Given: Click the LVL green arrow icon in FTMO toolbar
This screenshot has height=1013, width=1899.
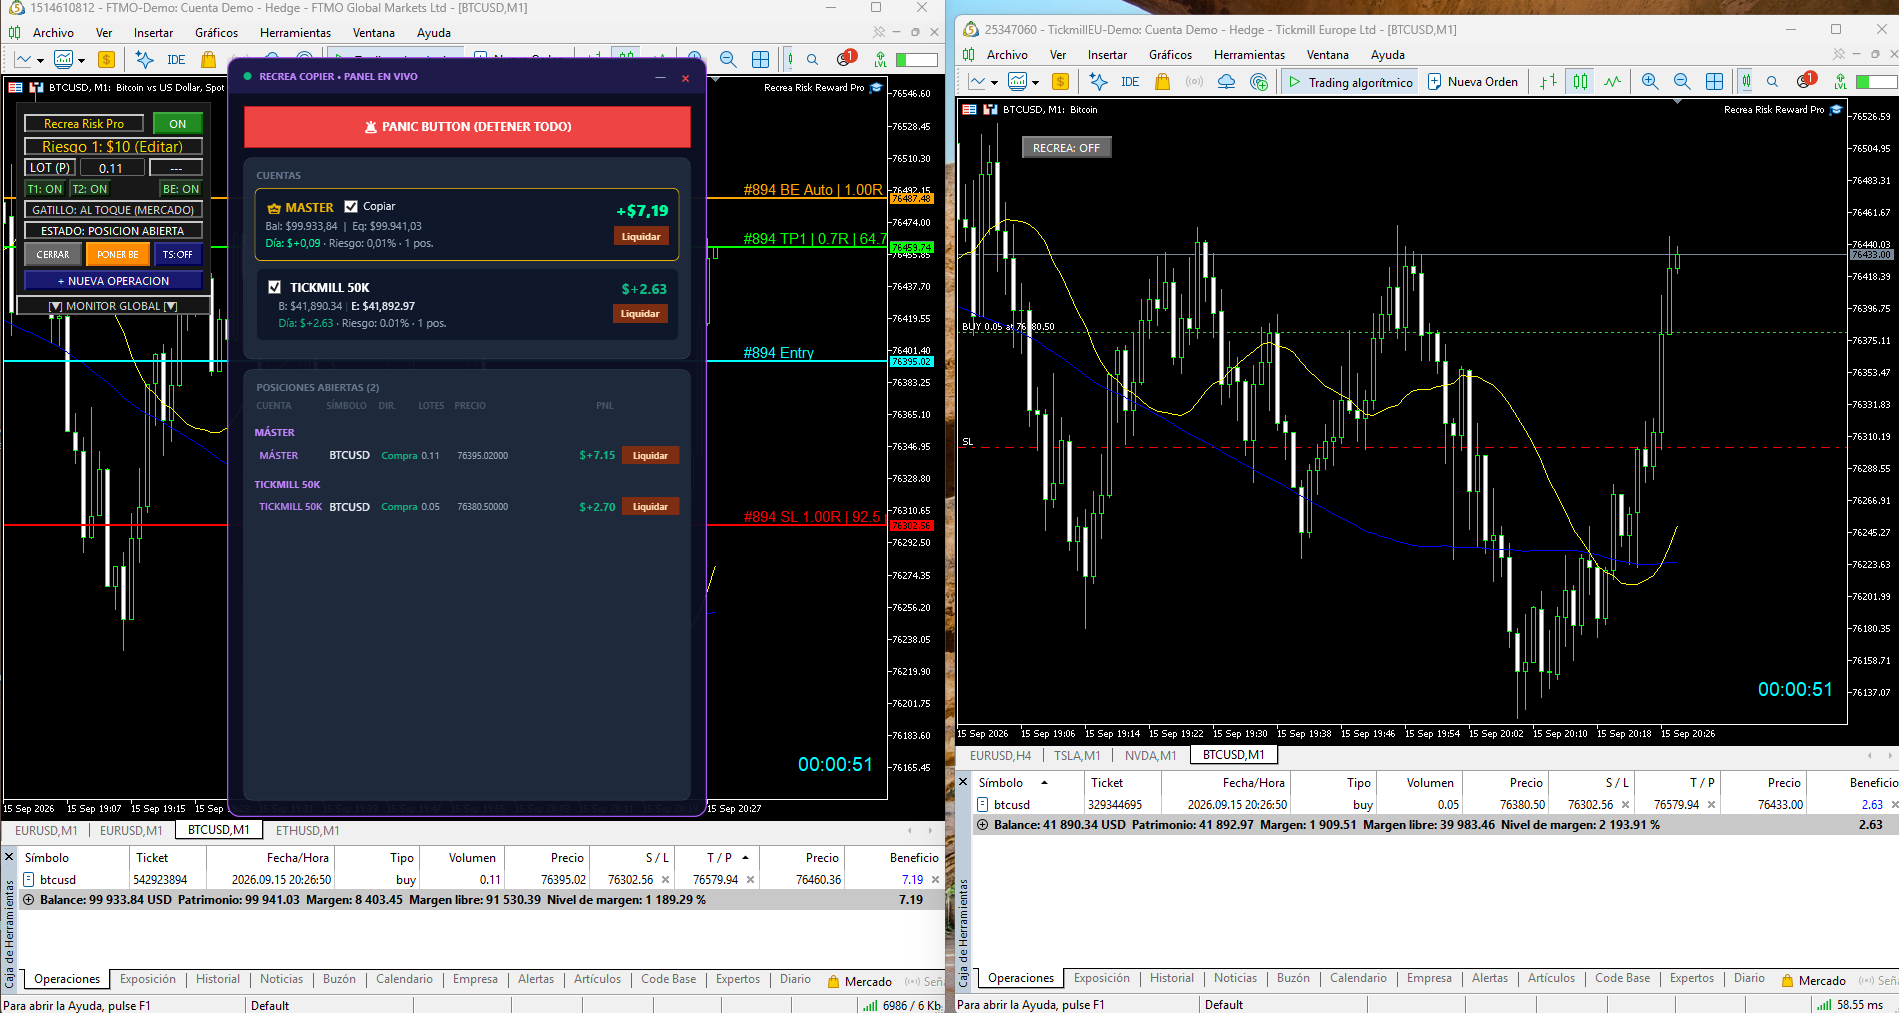Looking at the screenshot, I should coord(880,60).
